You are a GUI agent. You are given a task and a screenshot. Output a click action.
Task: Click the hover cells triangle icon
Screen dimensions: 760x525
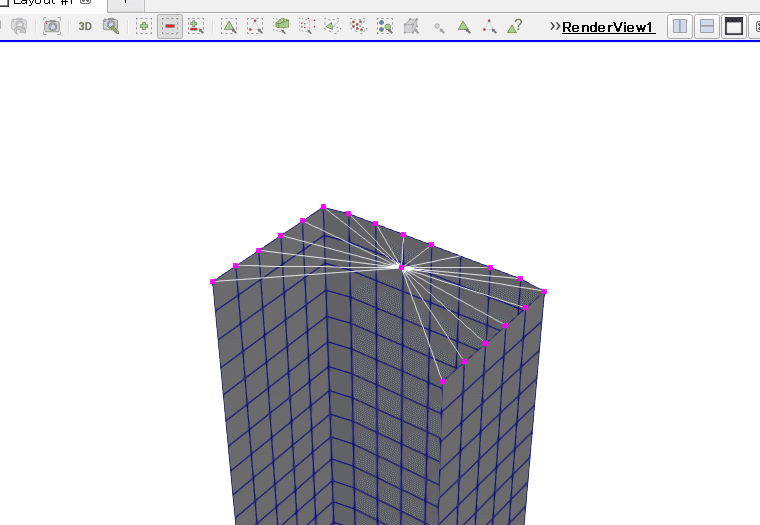coord(464,27)
